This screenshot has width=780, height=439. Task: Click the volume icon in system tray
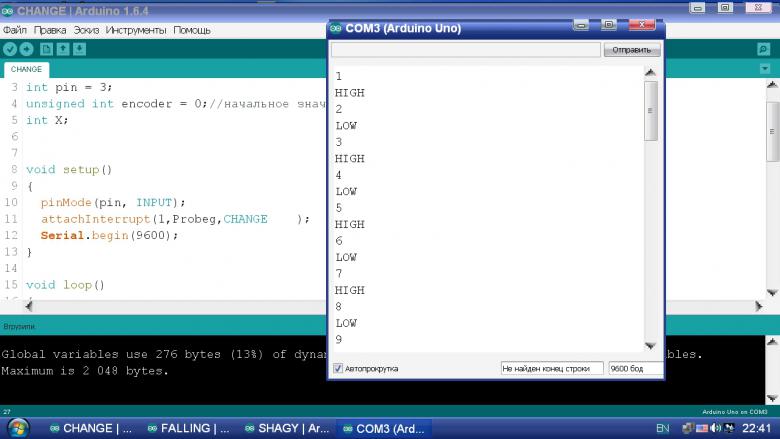click(715, 428)
